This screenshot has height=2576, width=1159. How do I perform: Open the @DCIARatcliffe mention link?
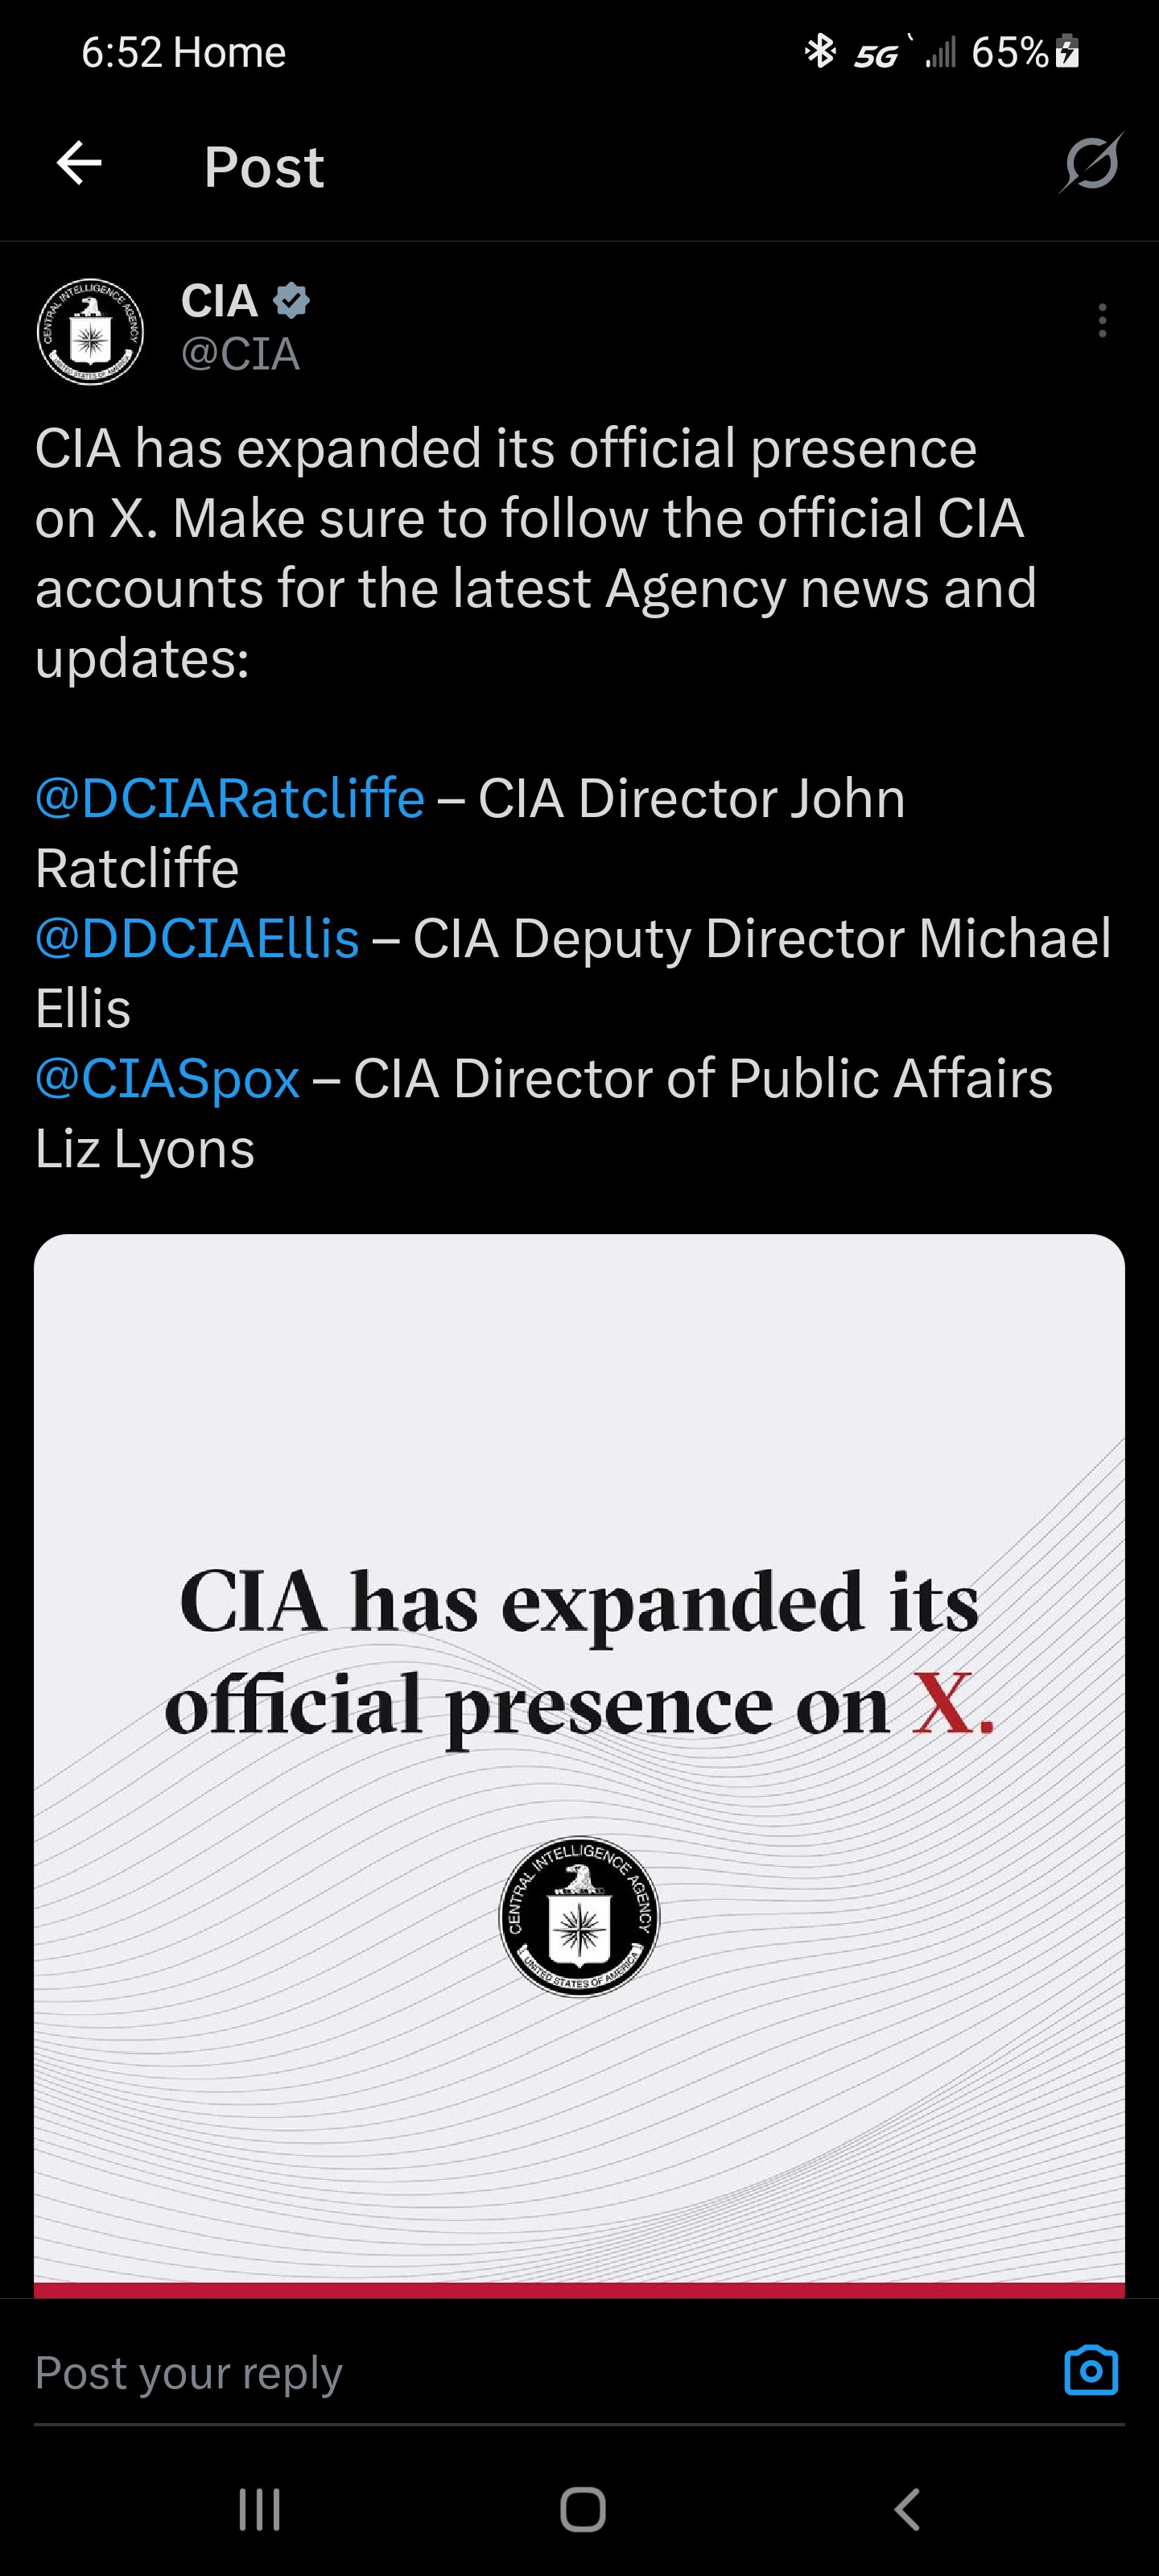tap(230, 798)
